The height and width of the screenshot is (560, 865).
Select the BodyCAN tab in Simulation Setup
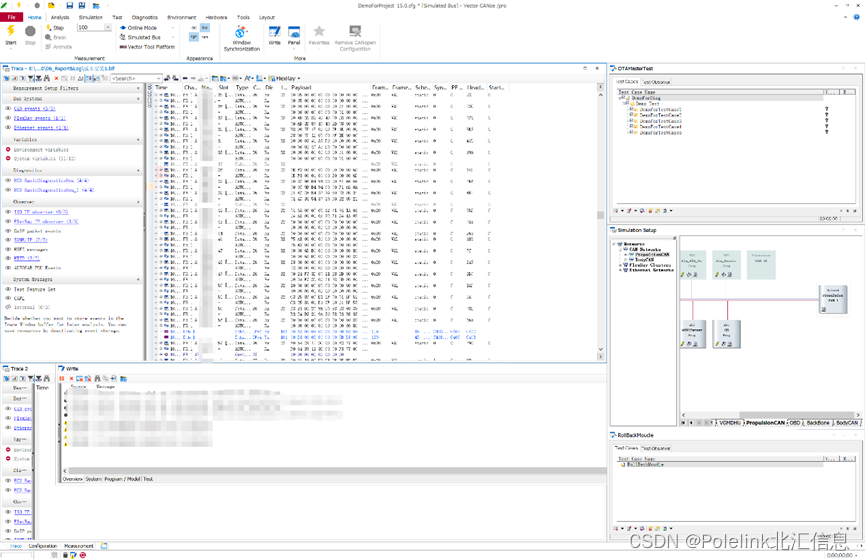[847, 423]
